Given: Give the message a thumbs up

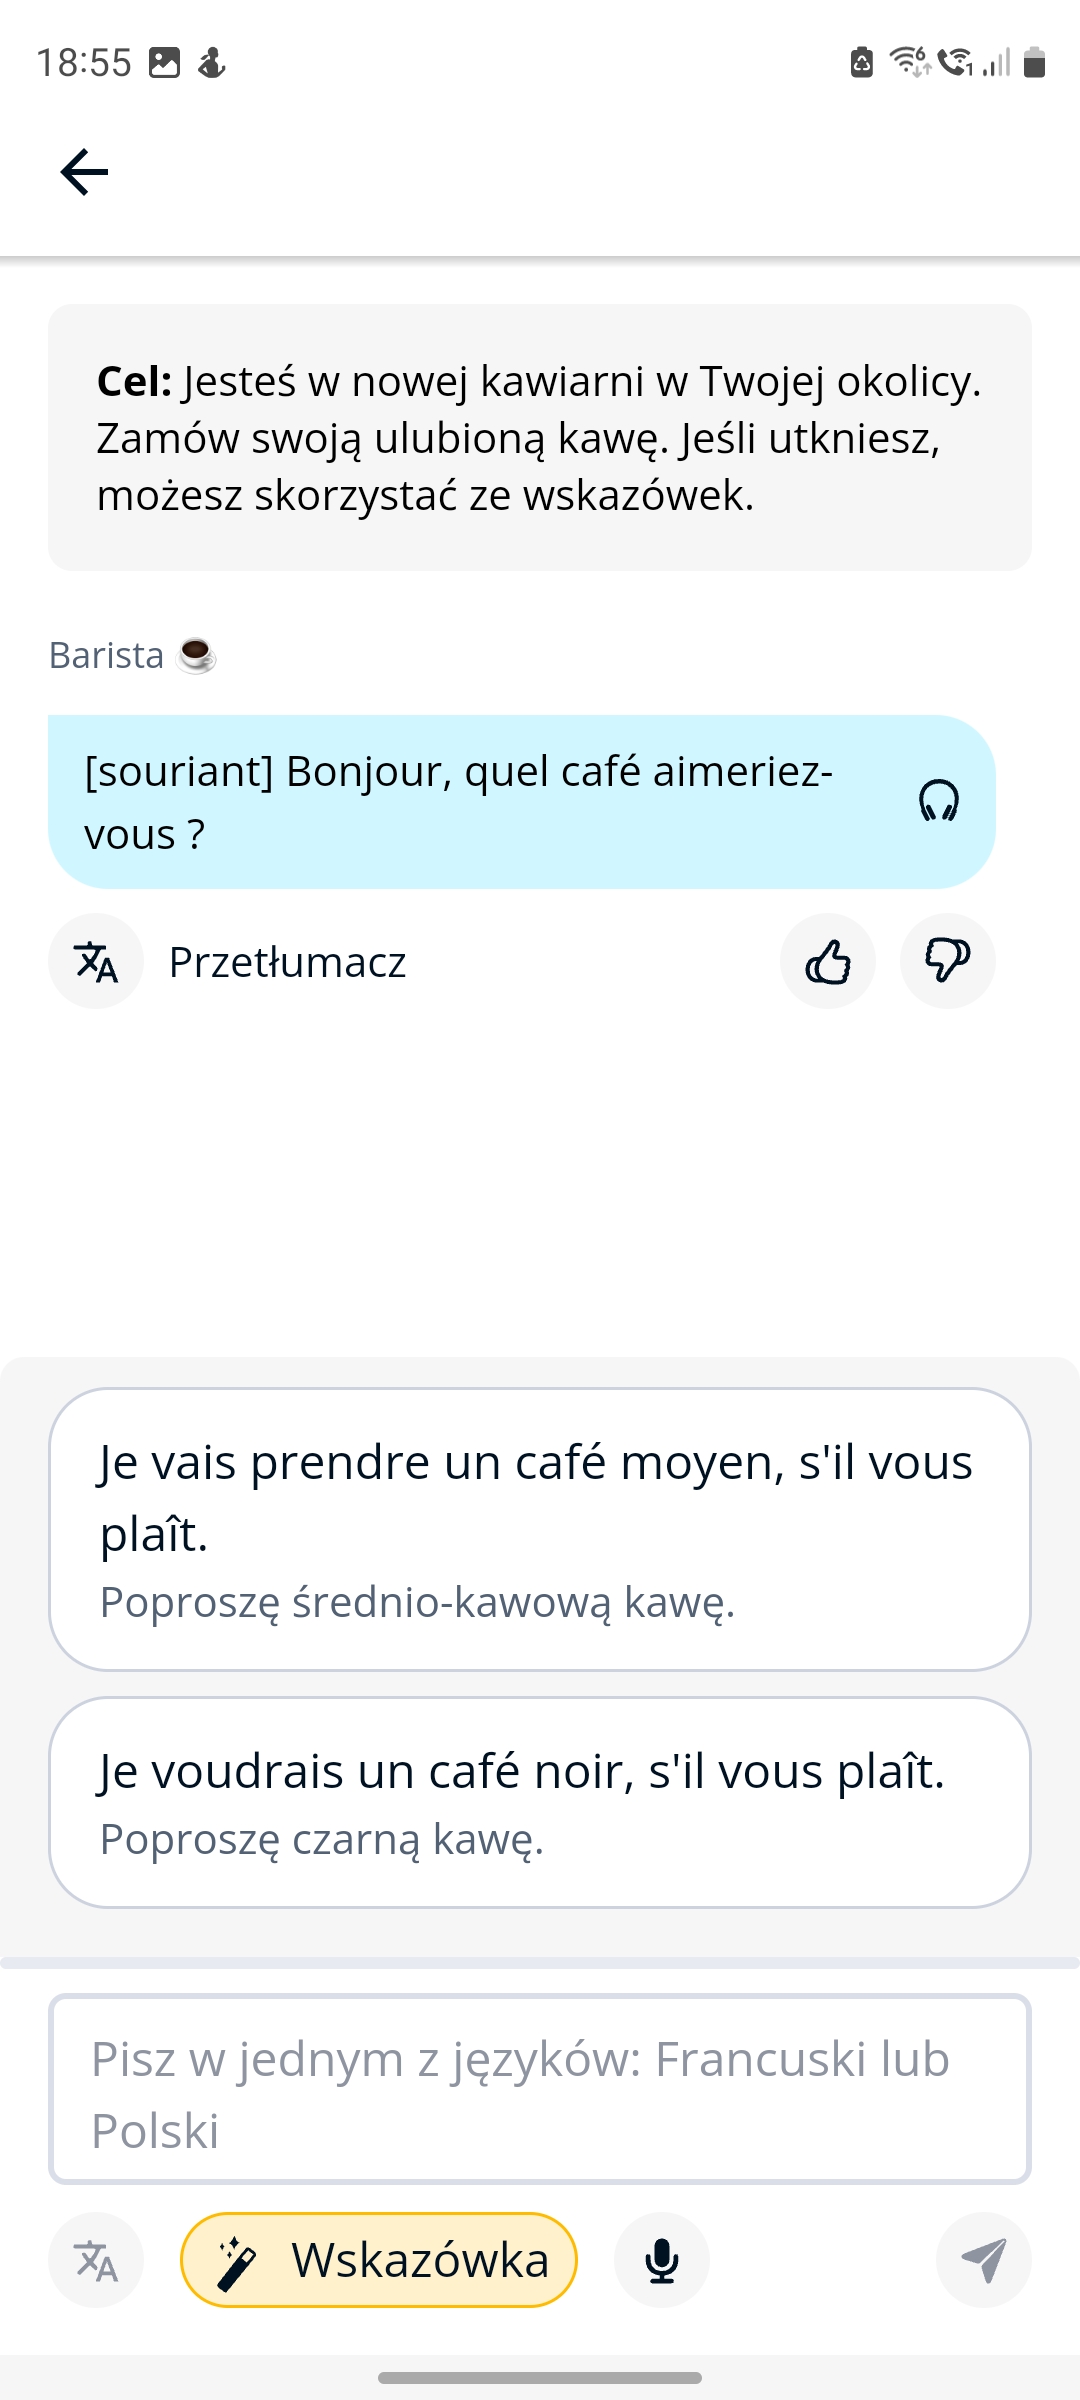Looking at the screenshot, I should pyautogui.click(x=828, y=962).
